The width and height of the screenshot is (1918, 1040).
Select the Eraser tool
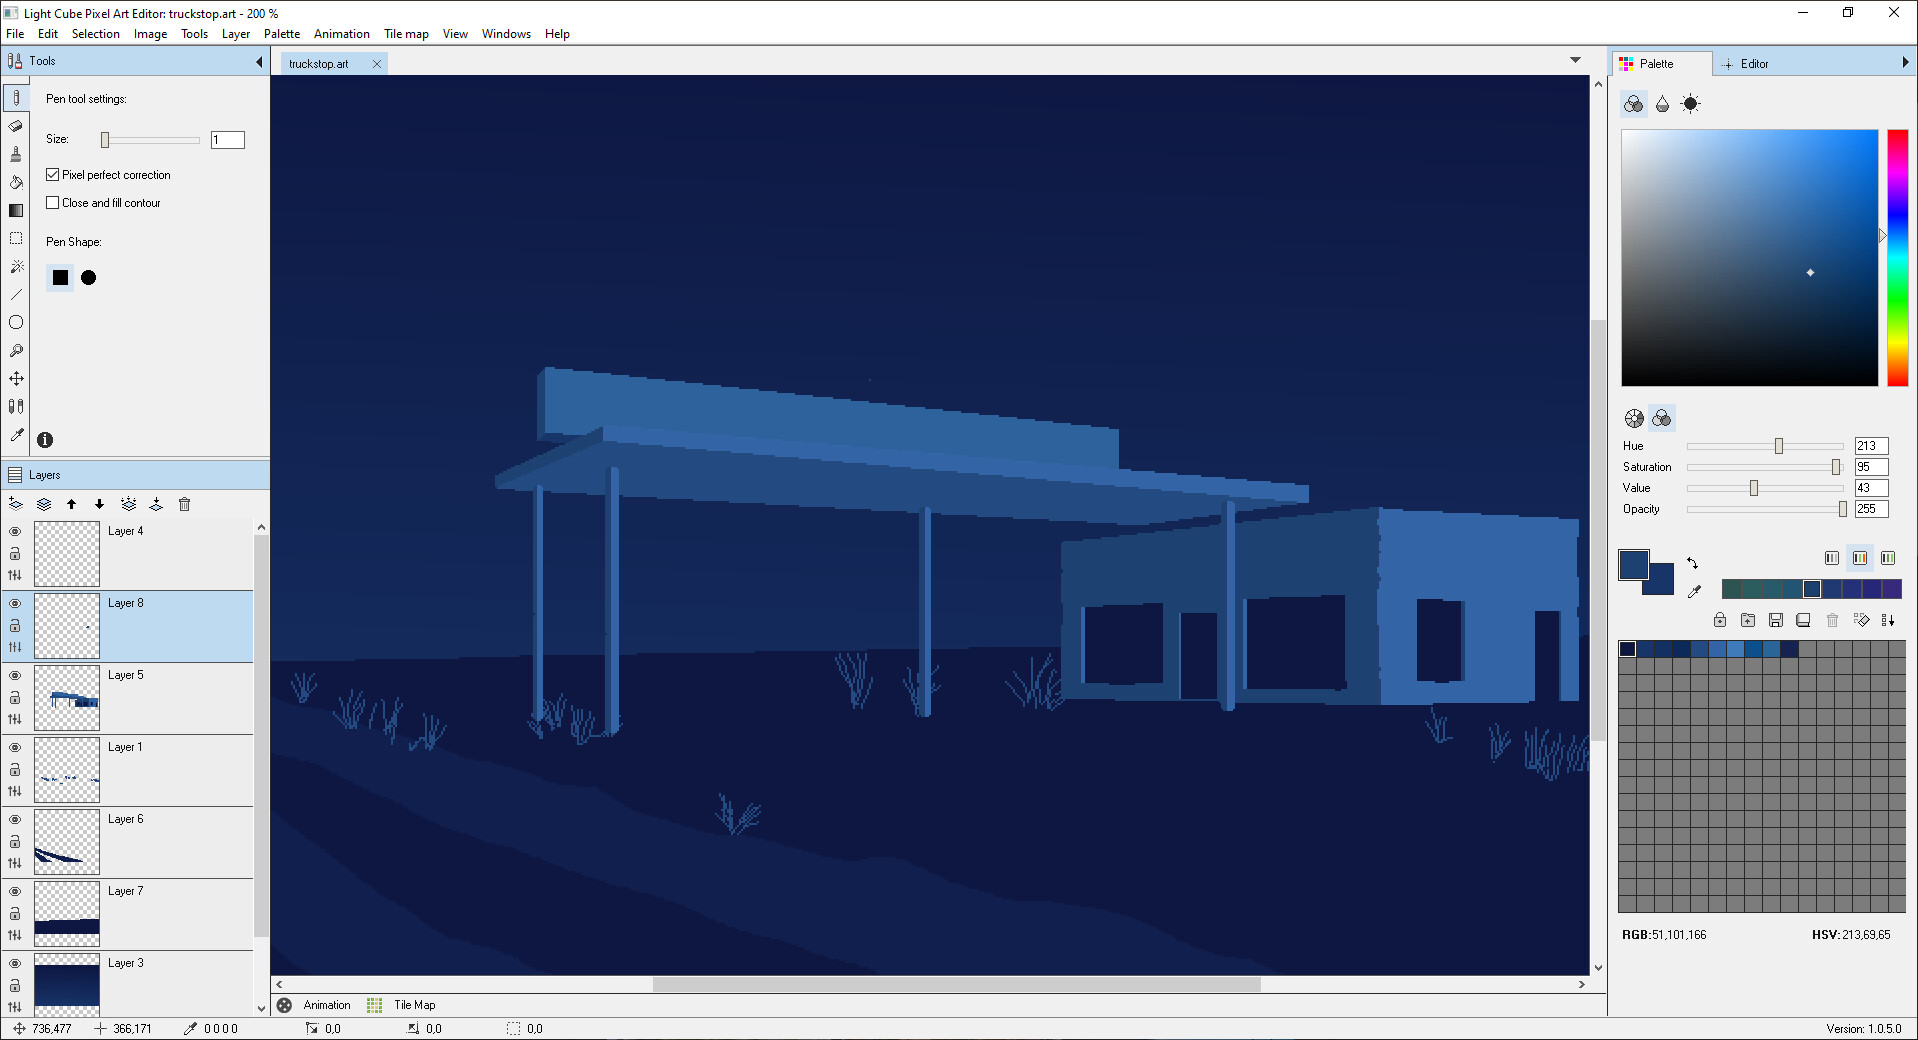pos(16,126)
